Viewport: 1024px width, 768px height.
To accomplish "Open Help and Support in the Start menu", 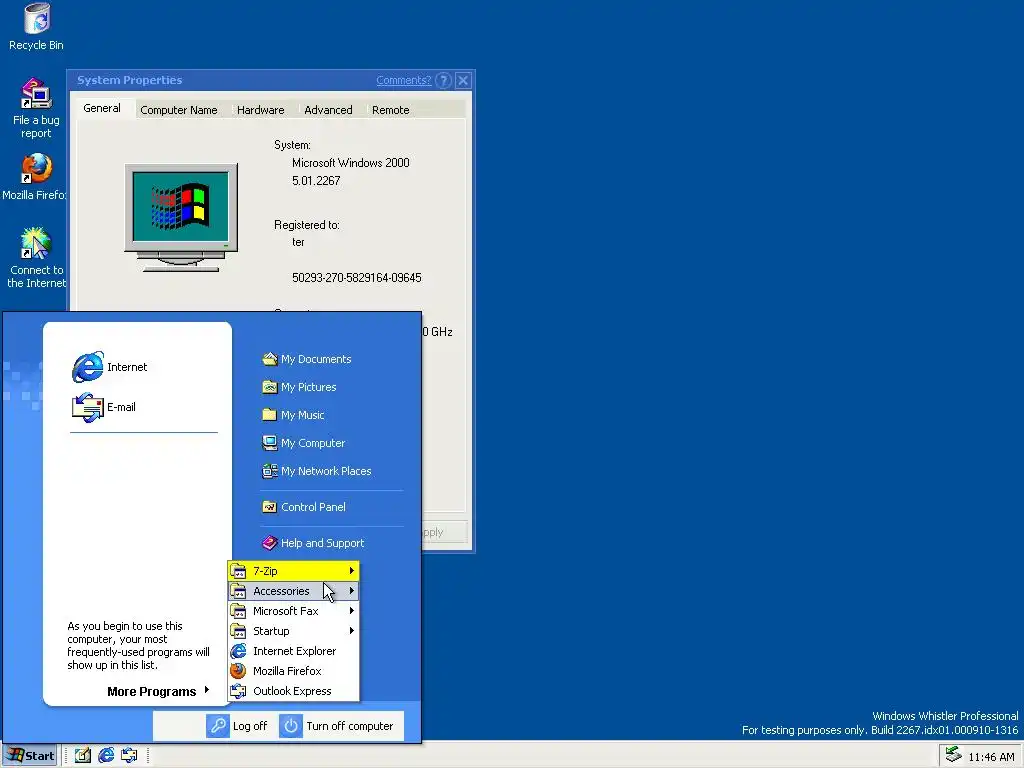I will (x=313, y=543).
